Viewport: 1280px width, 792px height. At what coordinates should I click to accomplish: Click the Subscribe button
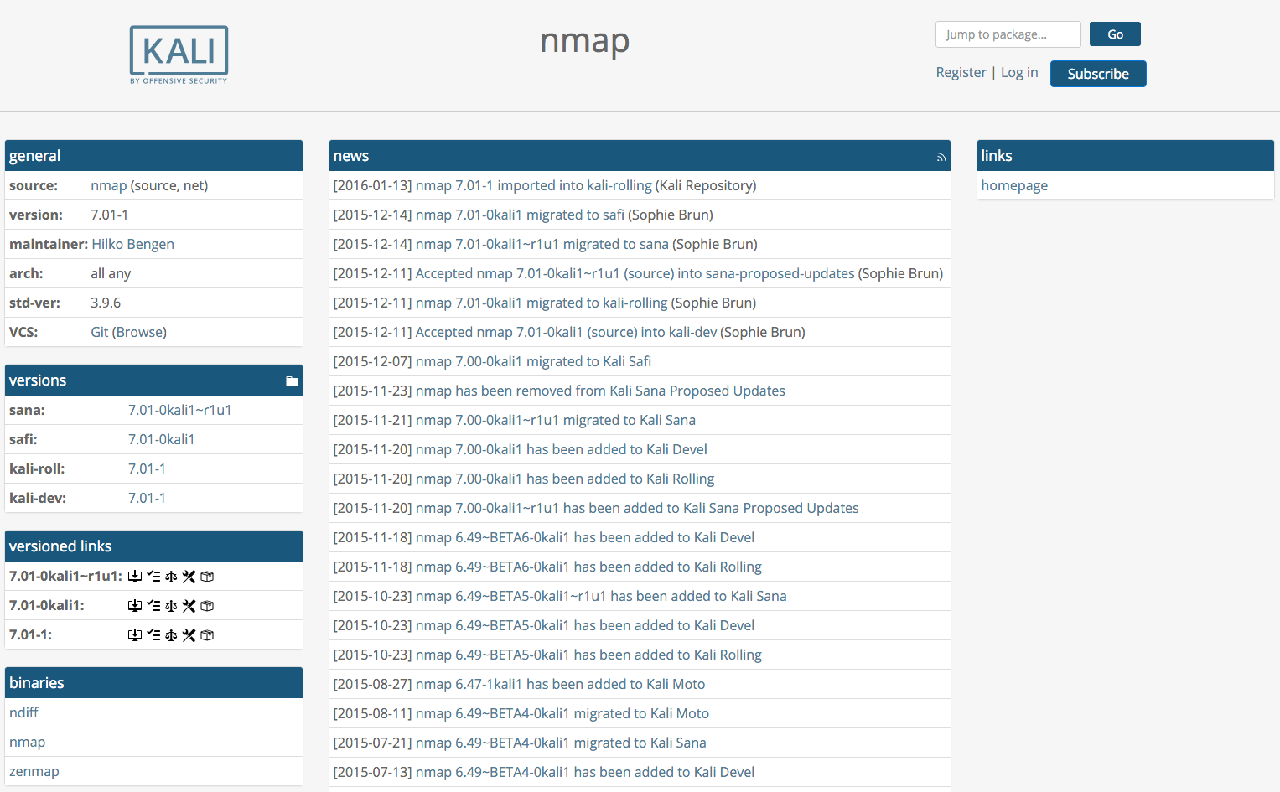pos(1097,74)
